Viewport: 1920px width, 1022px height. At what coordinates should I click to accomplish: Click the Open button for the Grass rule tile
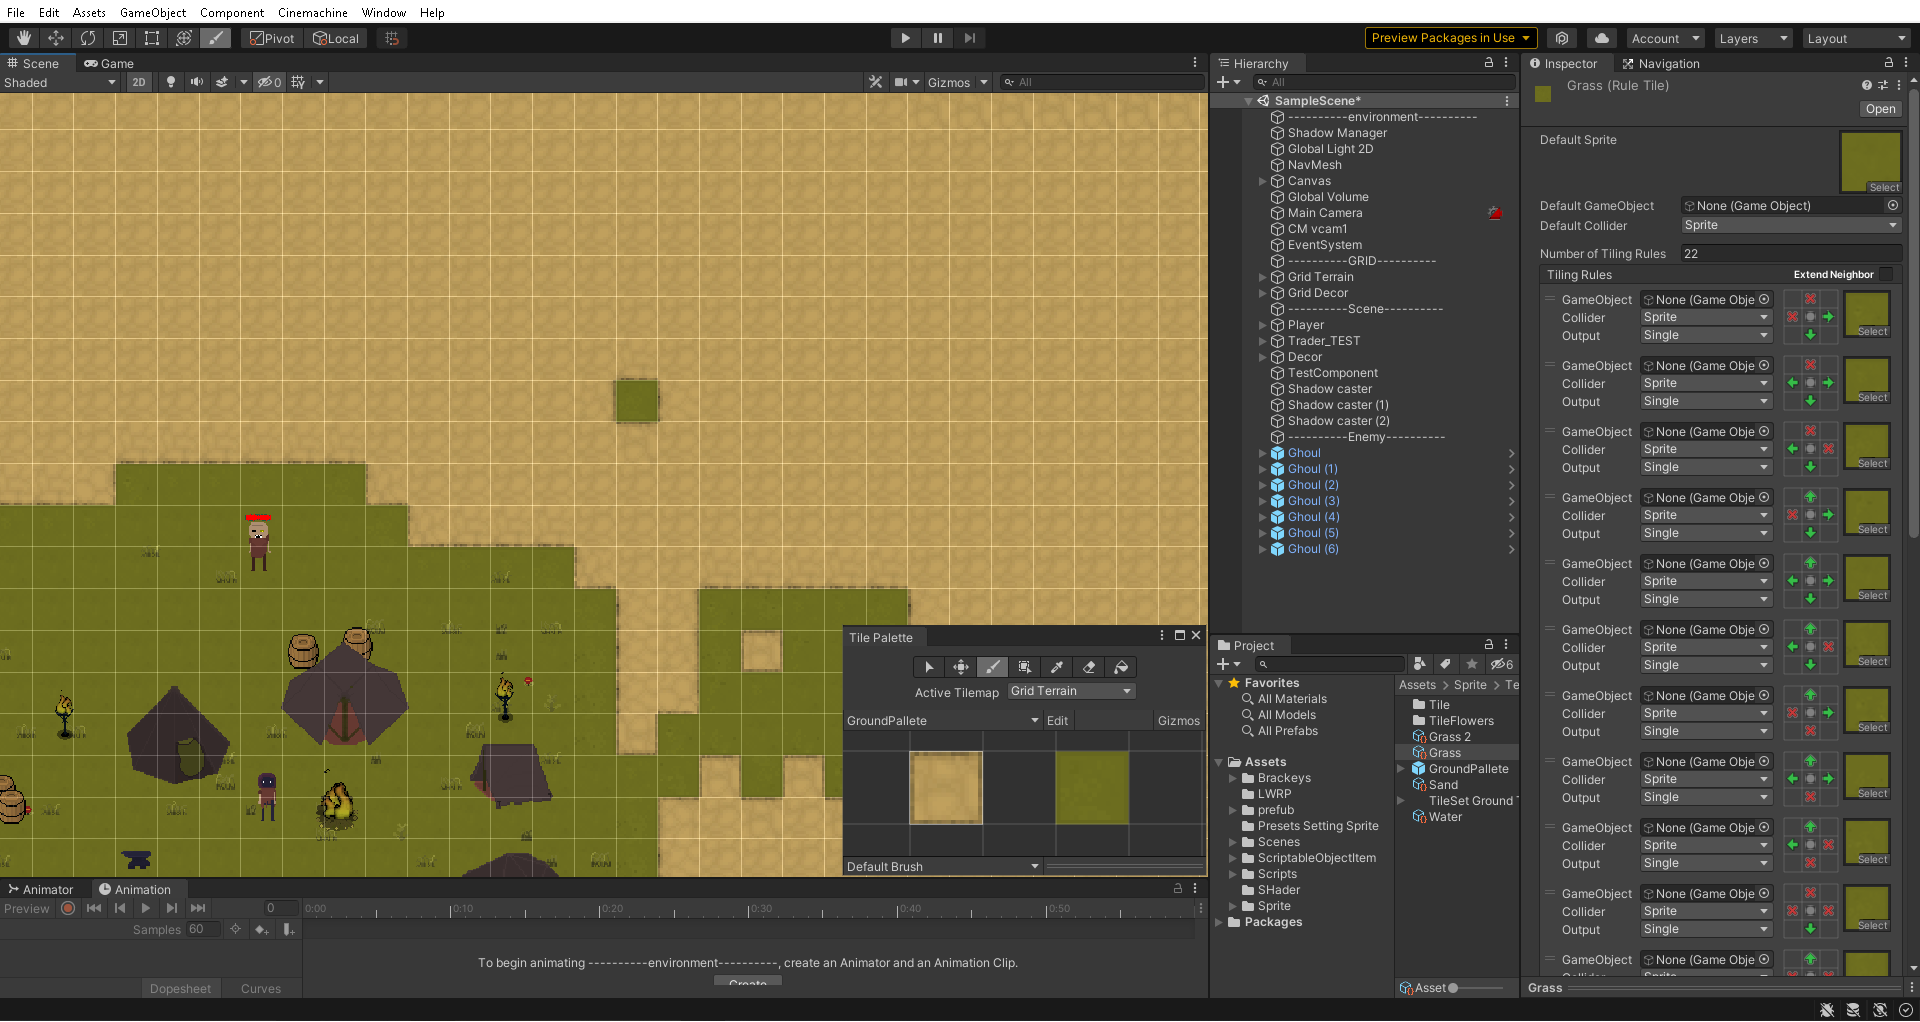pyautogui.click(x=1880, y=108)
